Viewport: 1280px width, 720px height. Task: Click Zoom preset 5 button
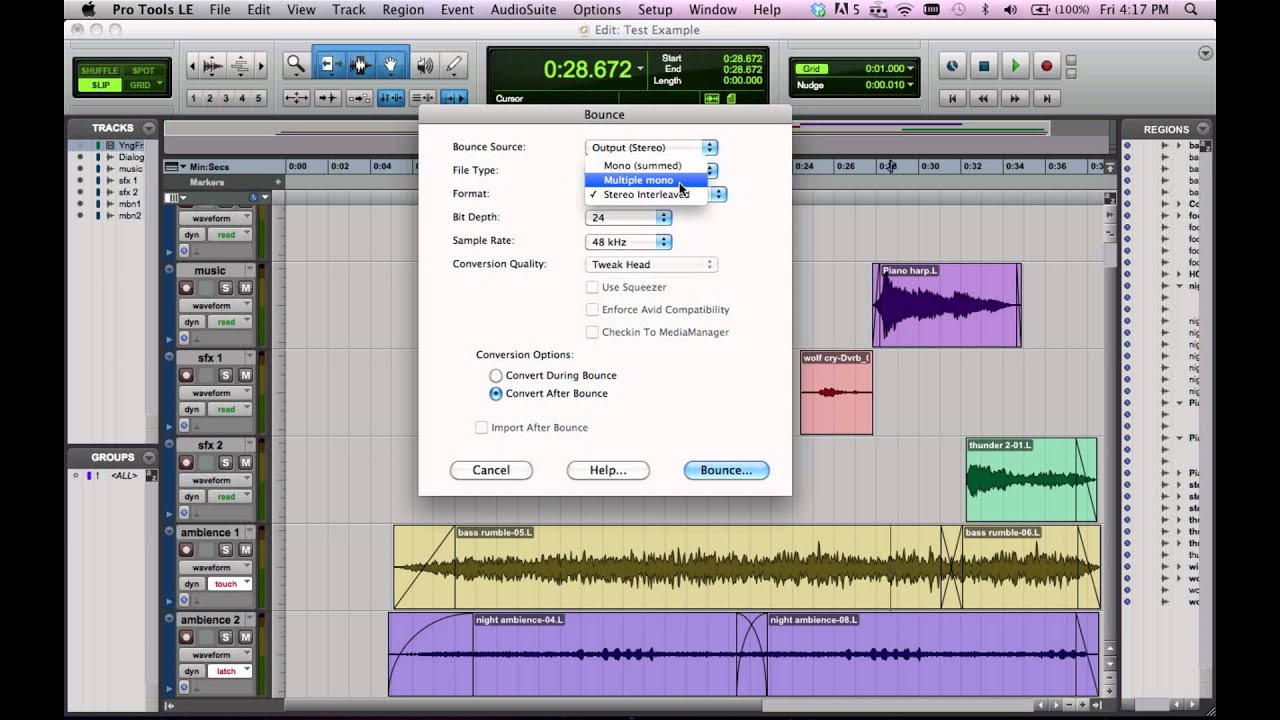[x=258, y=98]
